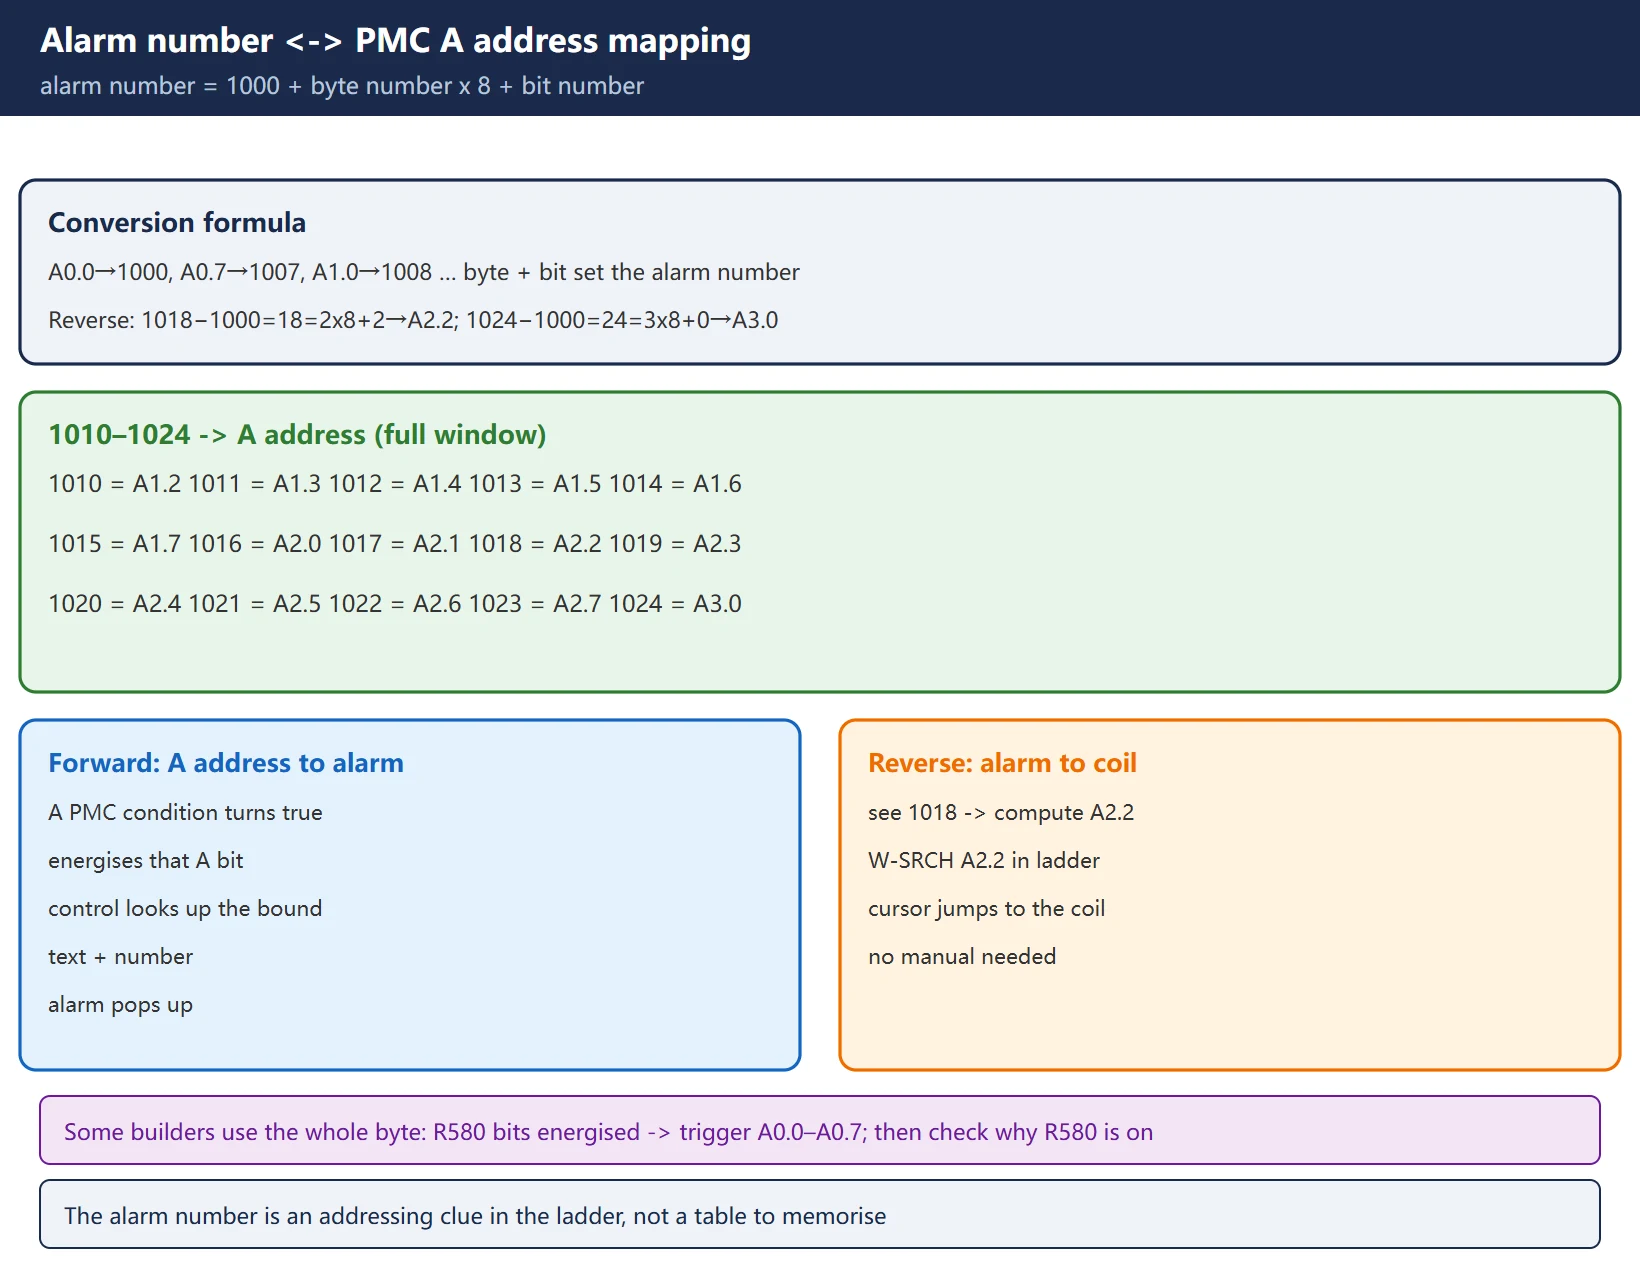1640x1280 pixels.
Task: Click the line 'alarm pops up'
Action: pyautogui.click(x=120, y=1004)
